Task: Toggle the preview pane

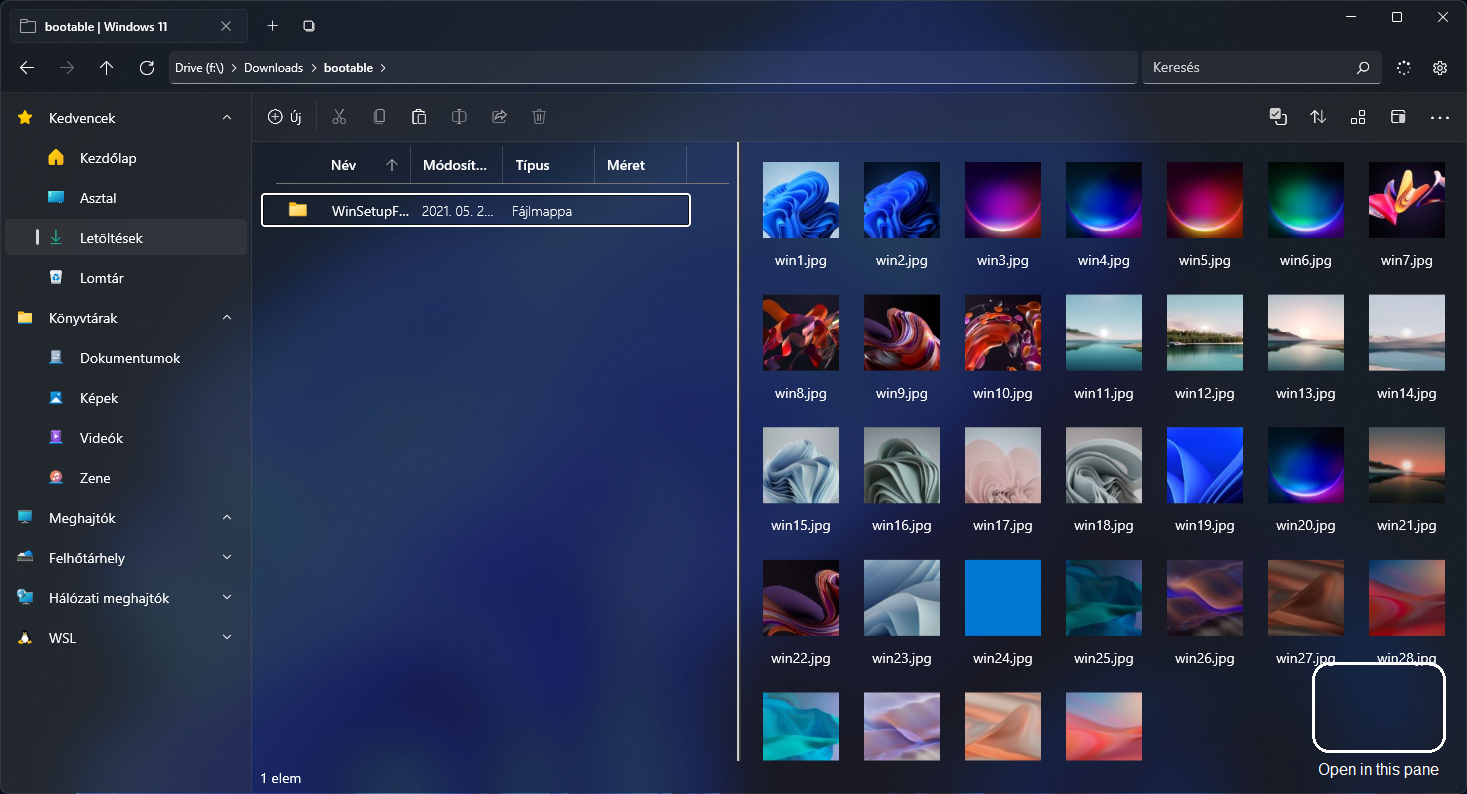Action: 1398,117
